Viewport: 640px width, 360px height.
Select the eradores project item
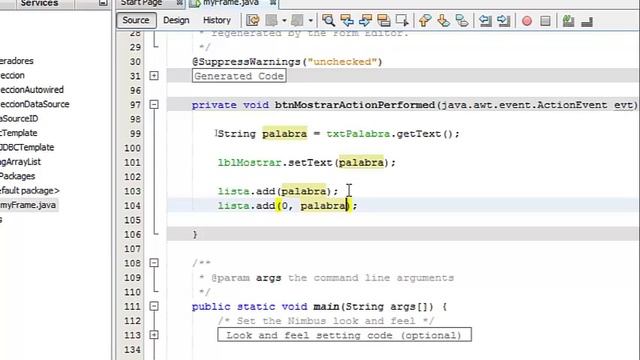click(x=17, y=61)
